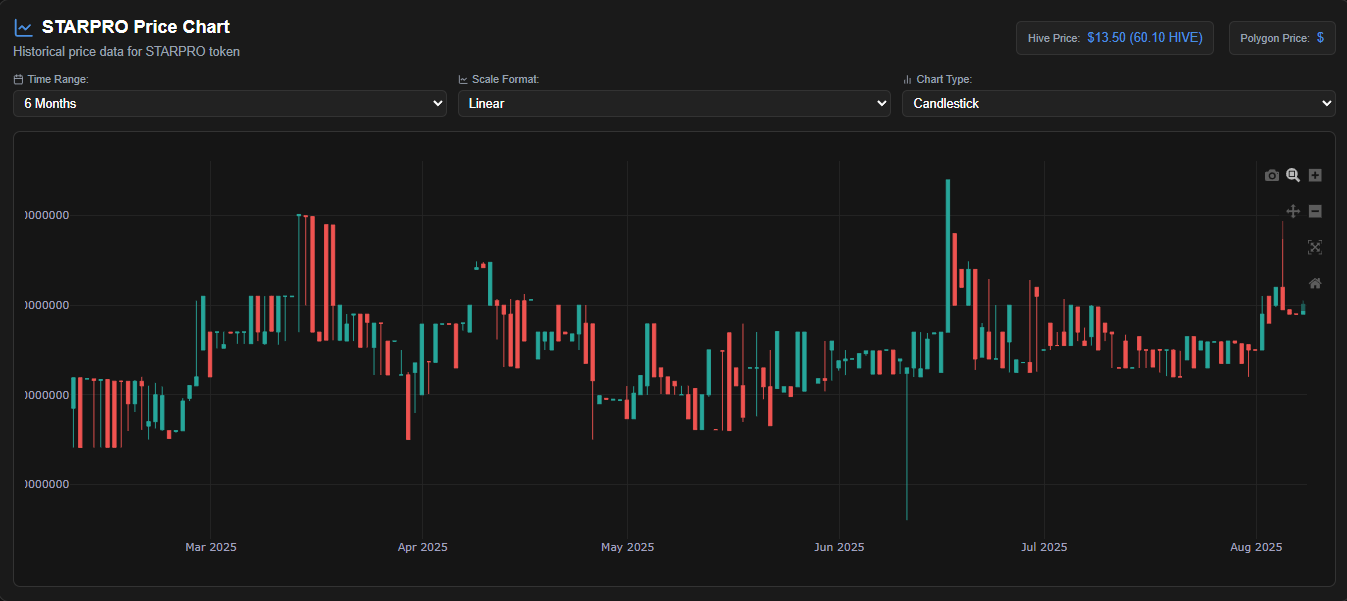Screen dimensions: 1347x601
Task: Click the Polygon Price badge
Action: (x=1282, y=38)
